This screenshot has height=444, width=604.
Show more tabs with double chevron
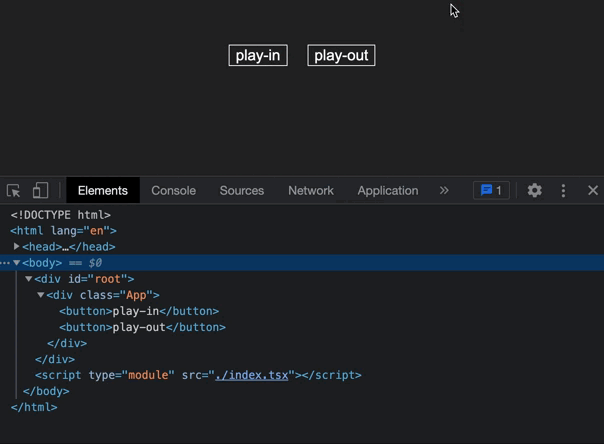coord(444,191)
